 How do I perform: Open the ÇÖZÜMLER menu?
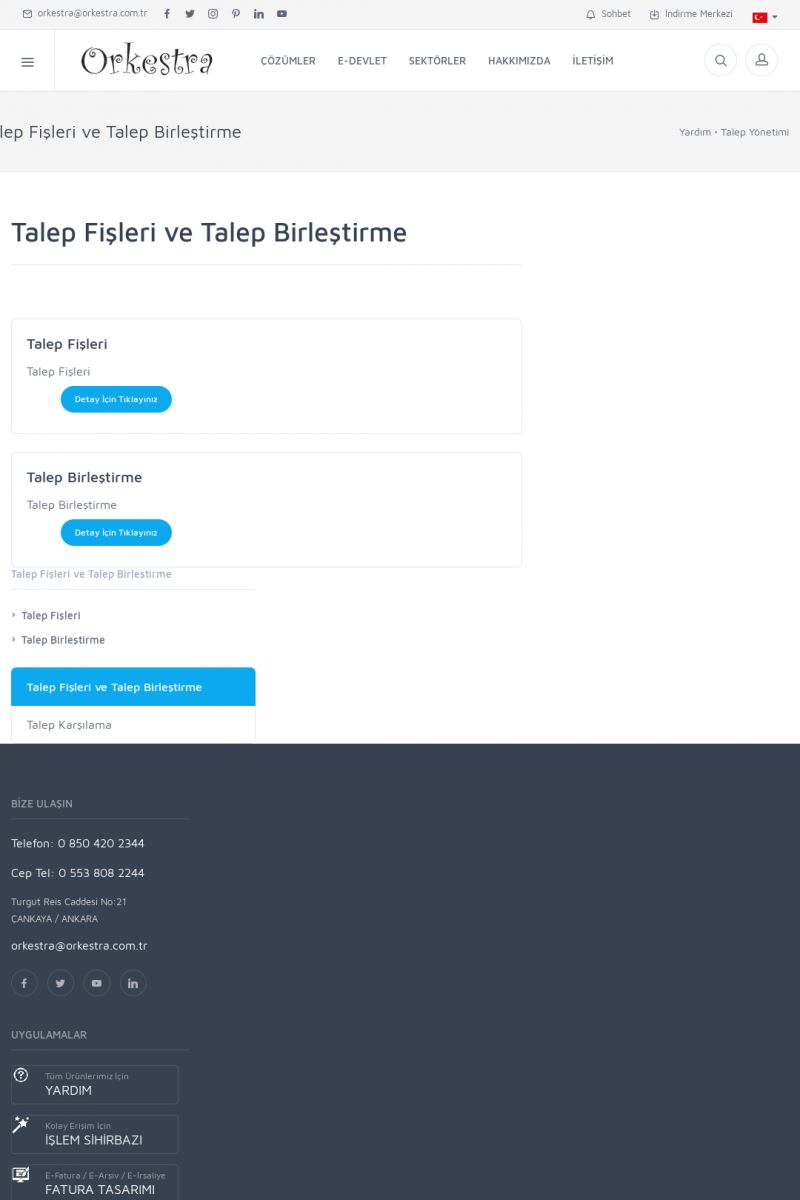click(x=288, y=61)
